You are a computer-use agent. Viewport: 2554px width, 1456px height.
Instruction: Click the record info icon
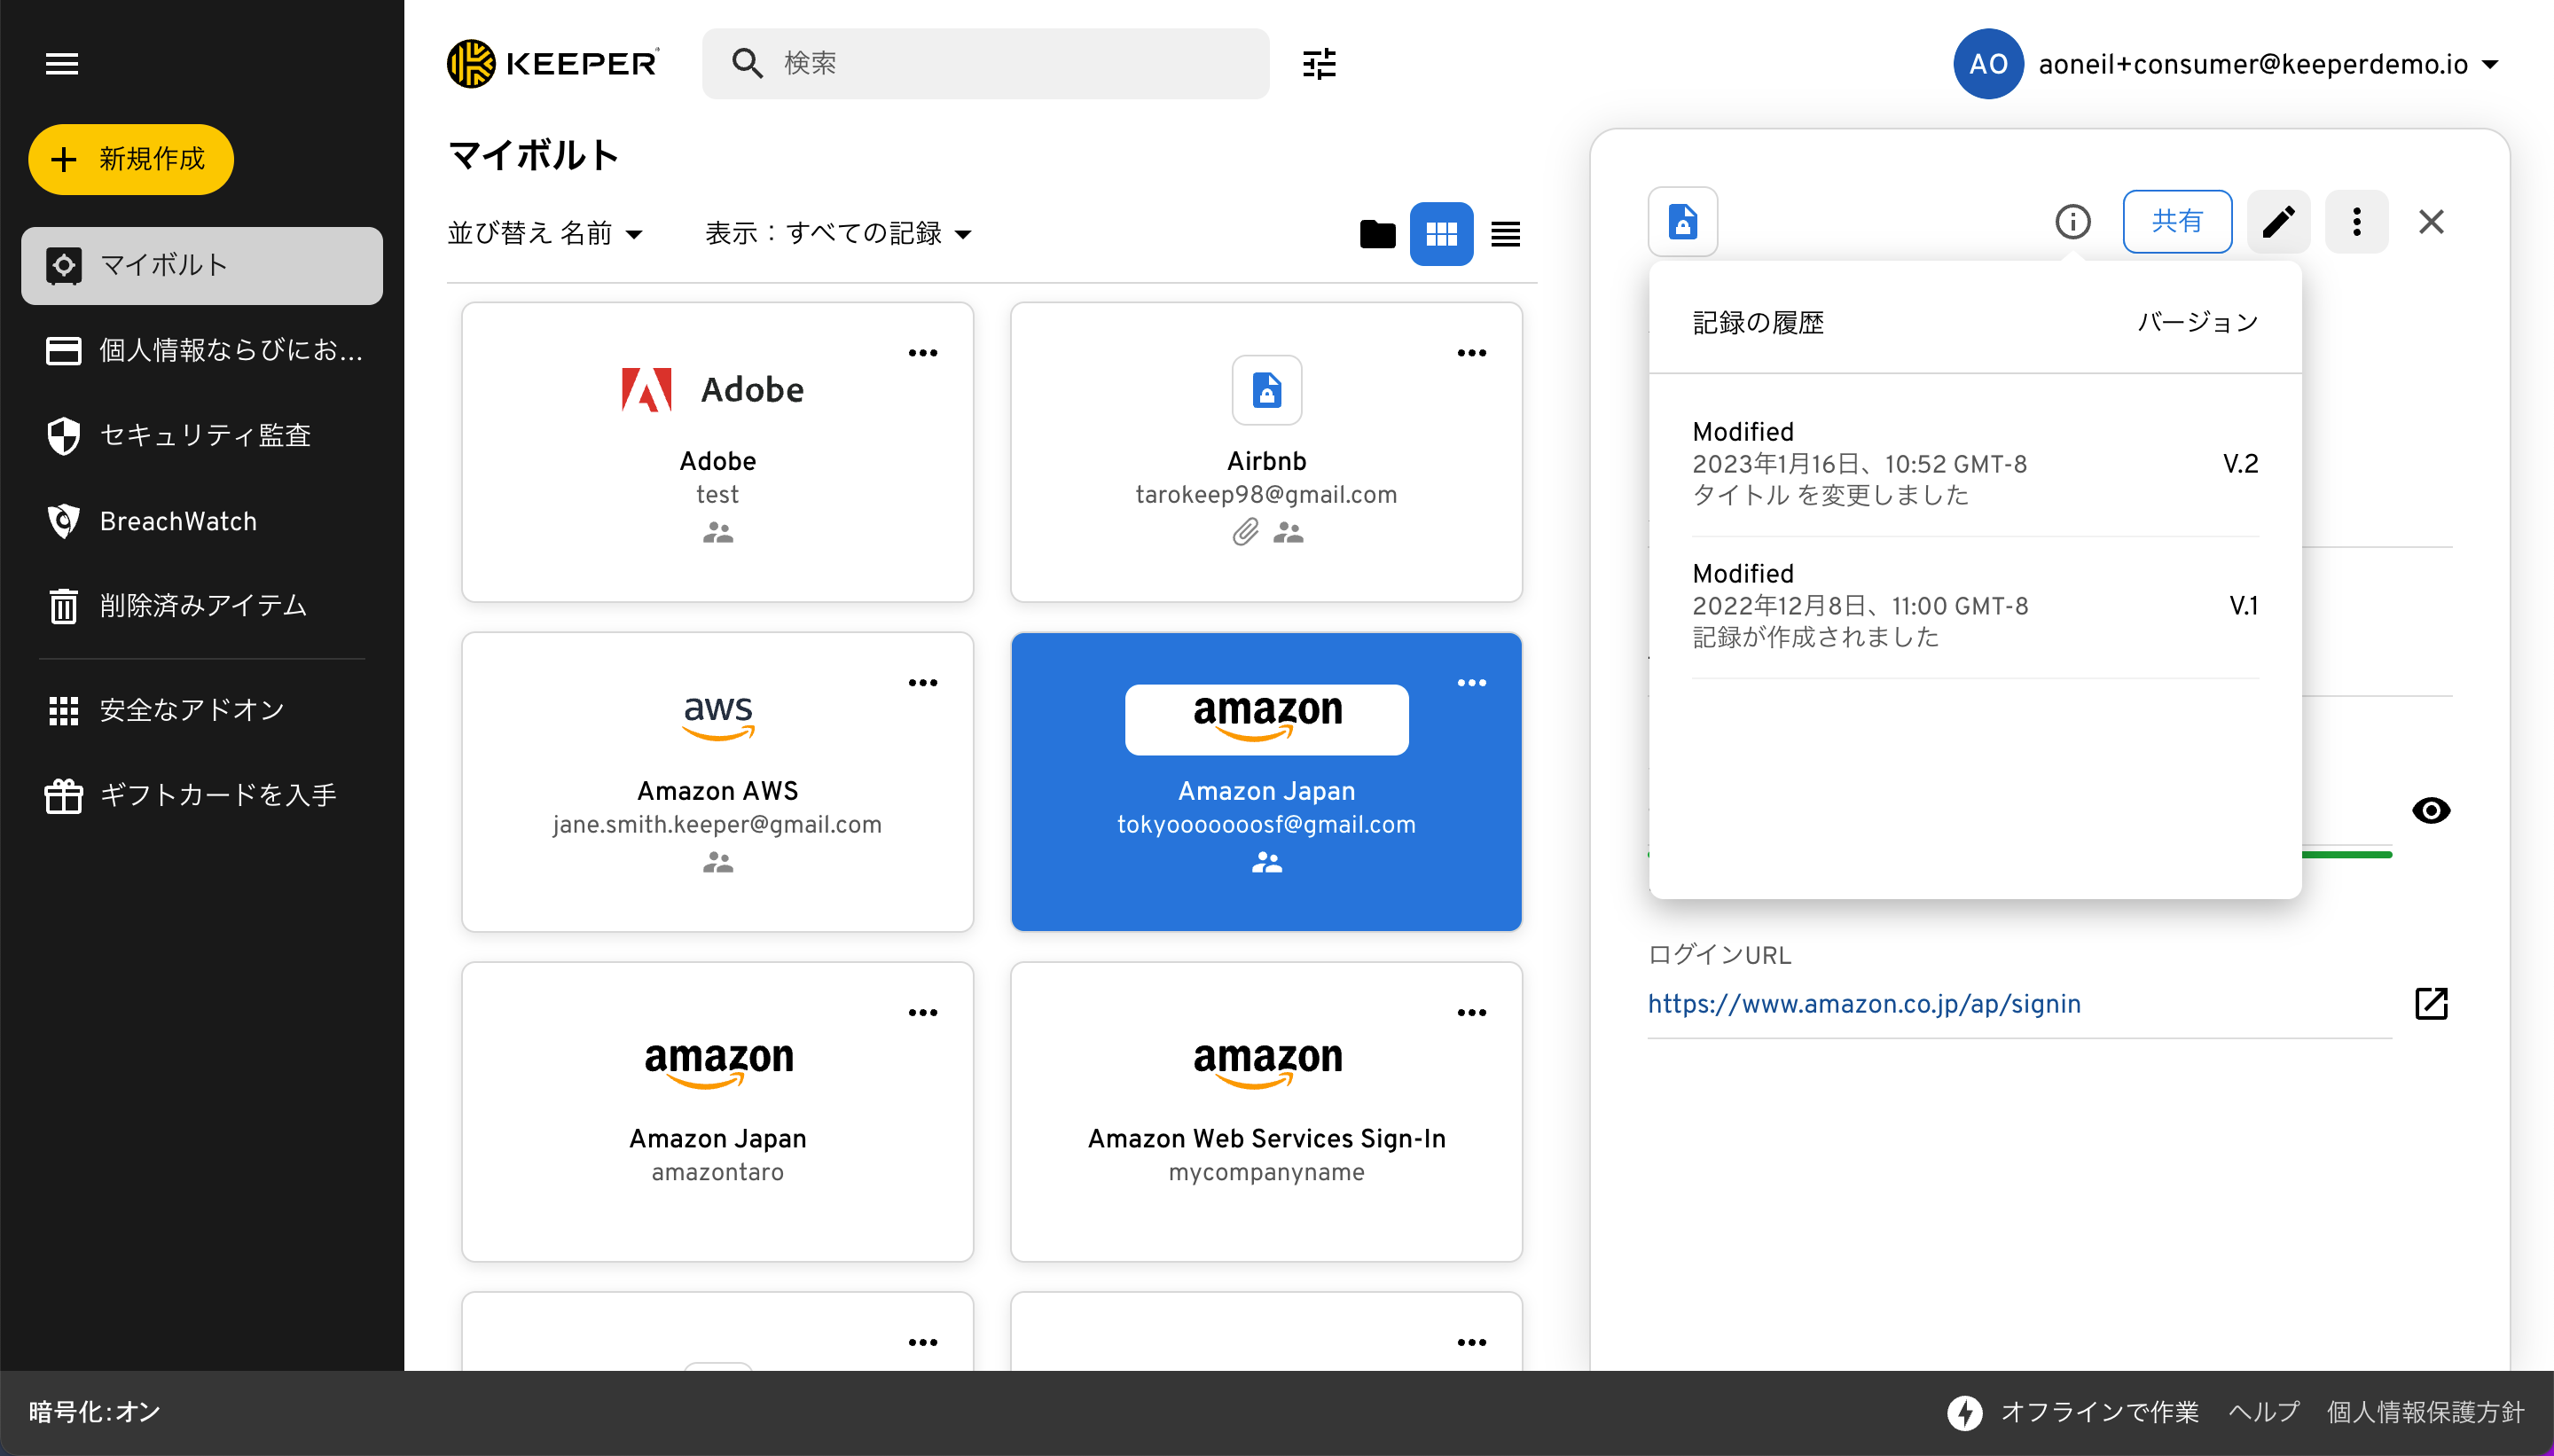[2072, 221]
